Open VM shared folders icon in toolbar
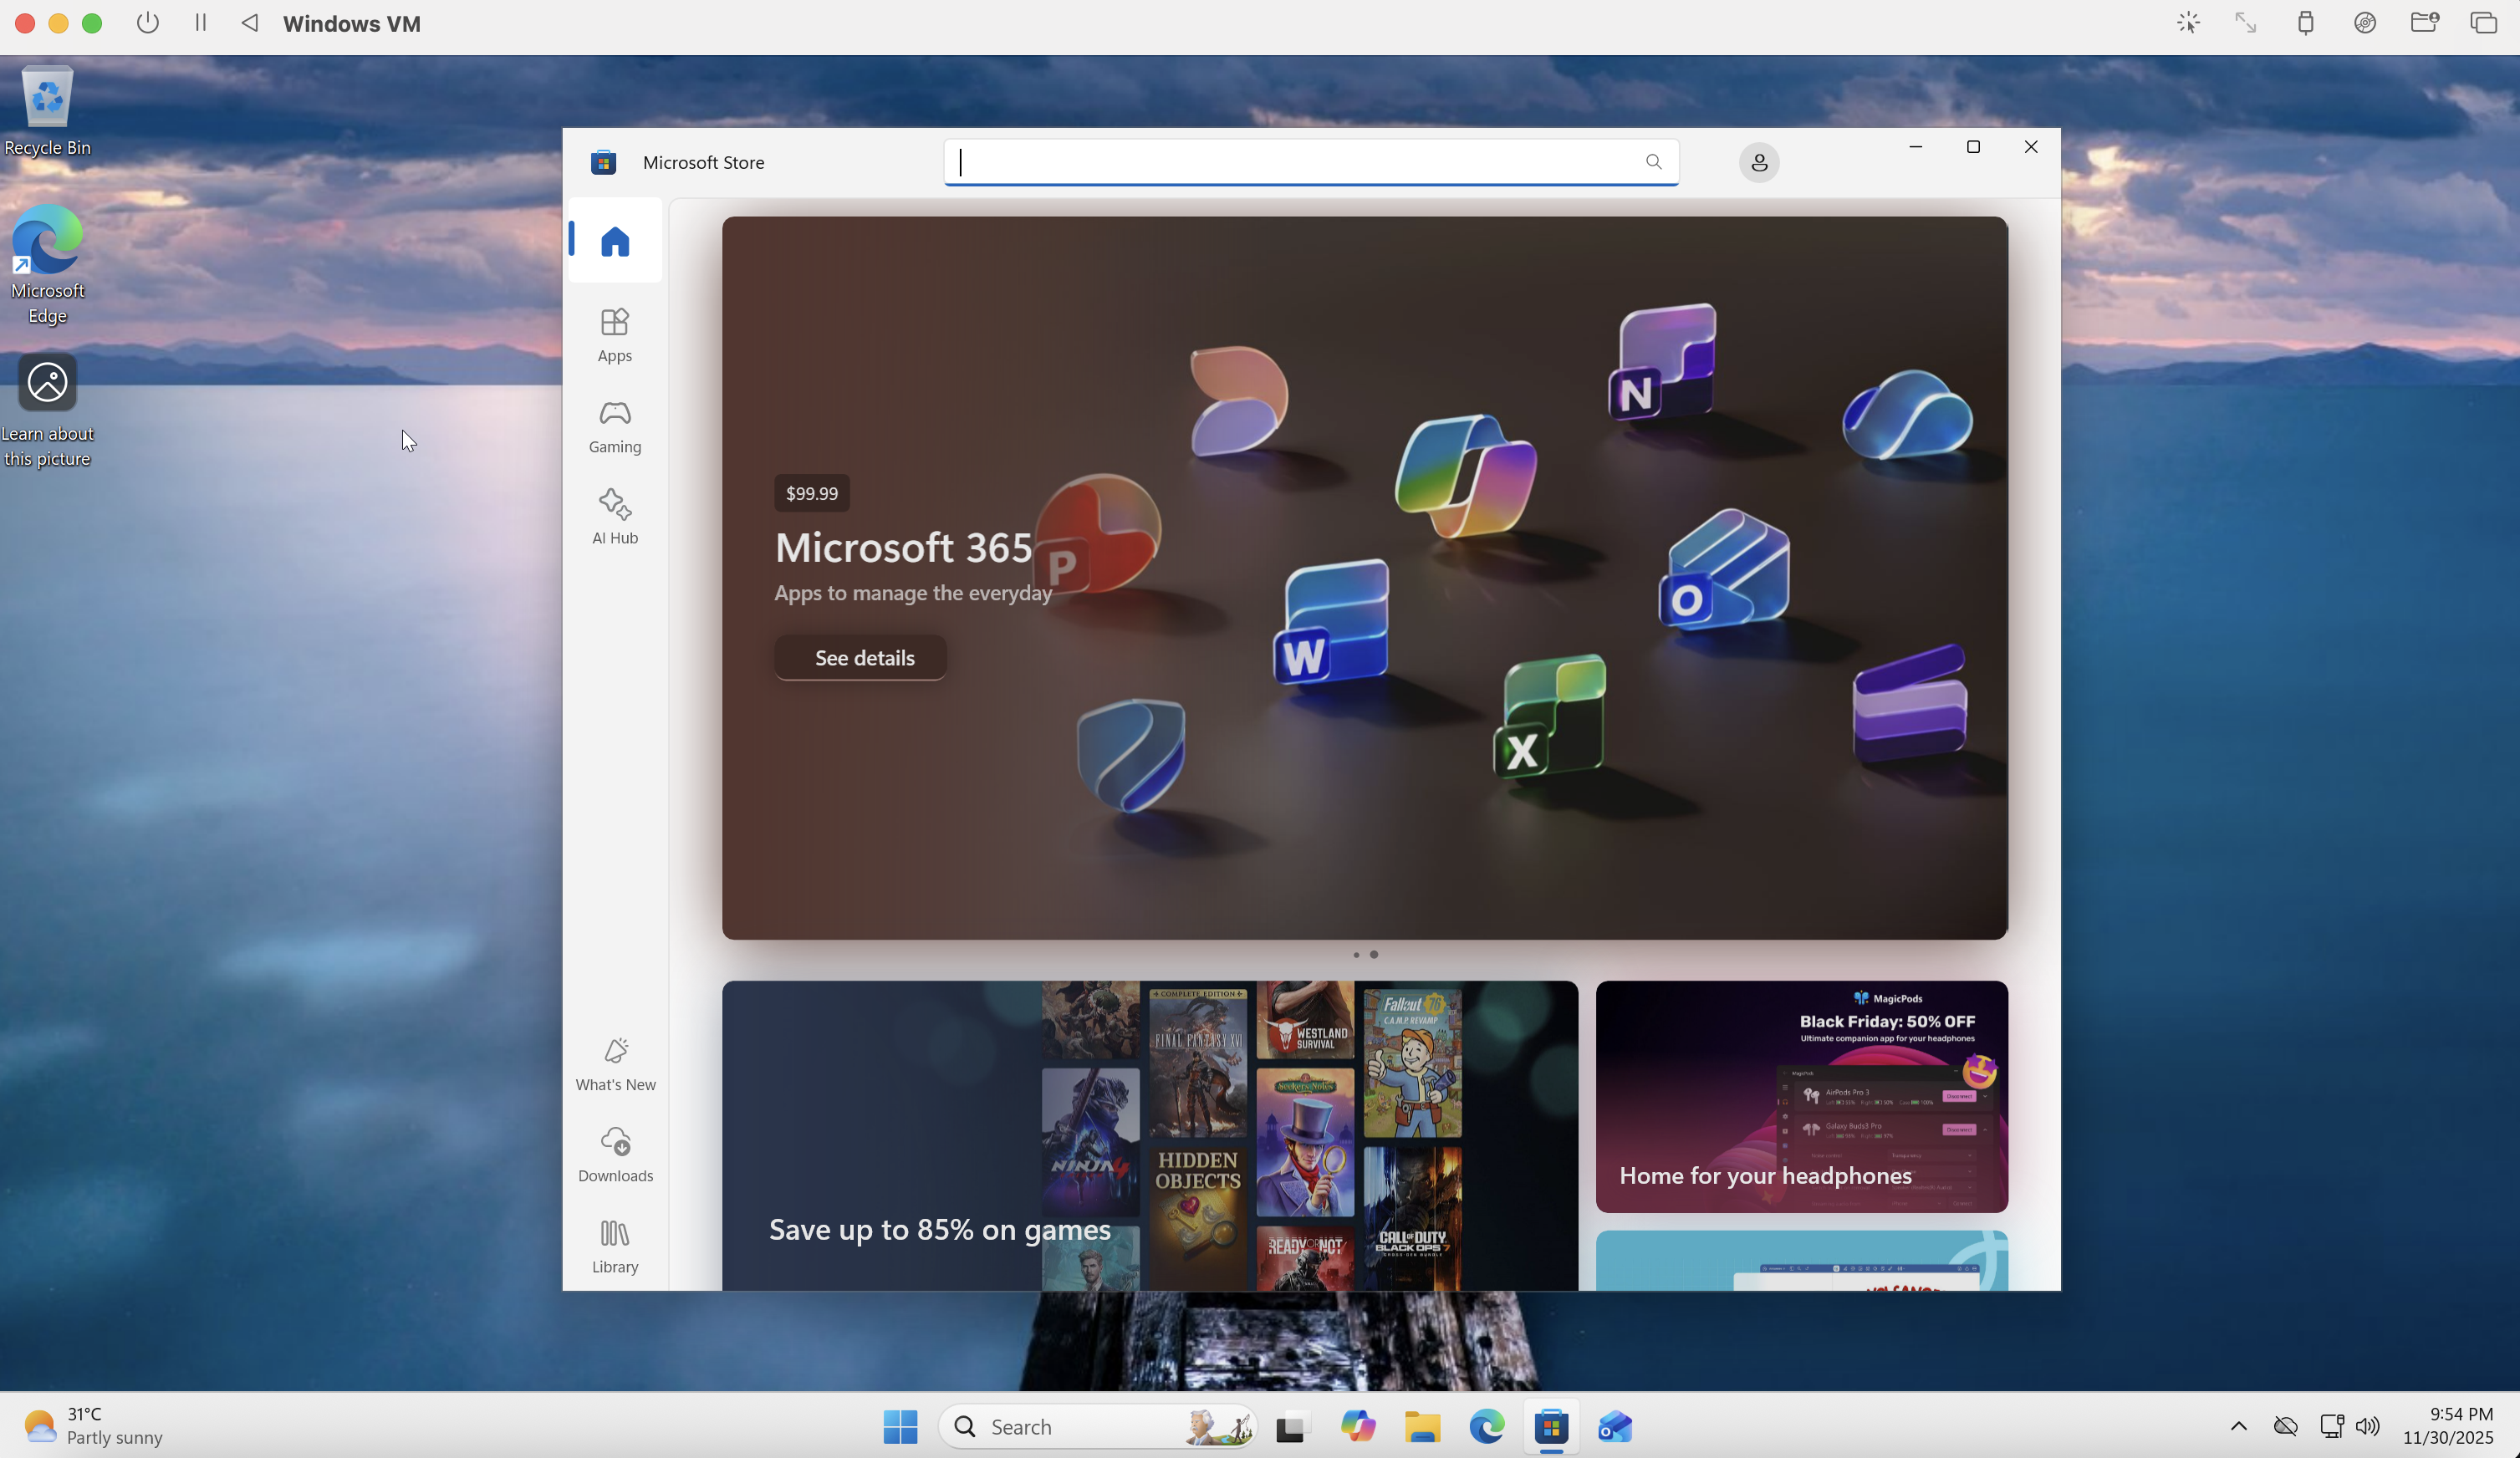The height and width of the screenshot is (1458, 2520). pyautogui.click(x=2424, y=22)
